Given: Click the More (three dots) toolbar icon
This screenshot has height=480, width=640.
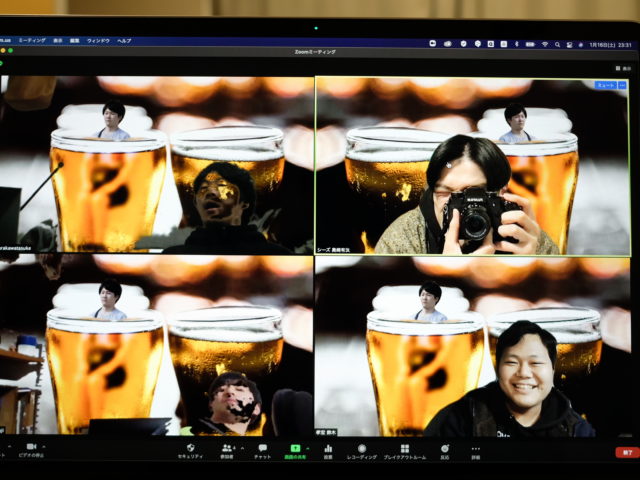Looking at the screenshot, I should pos(476,448).
